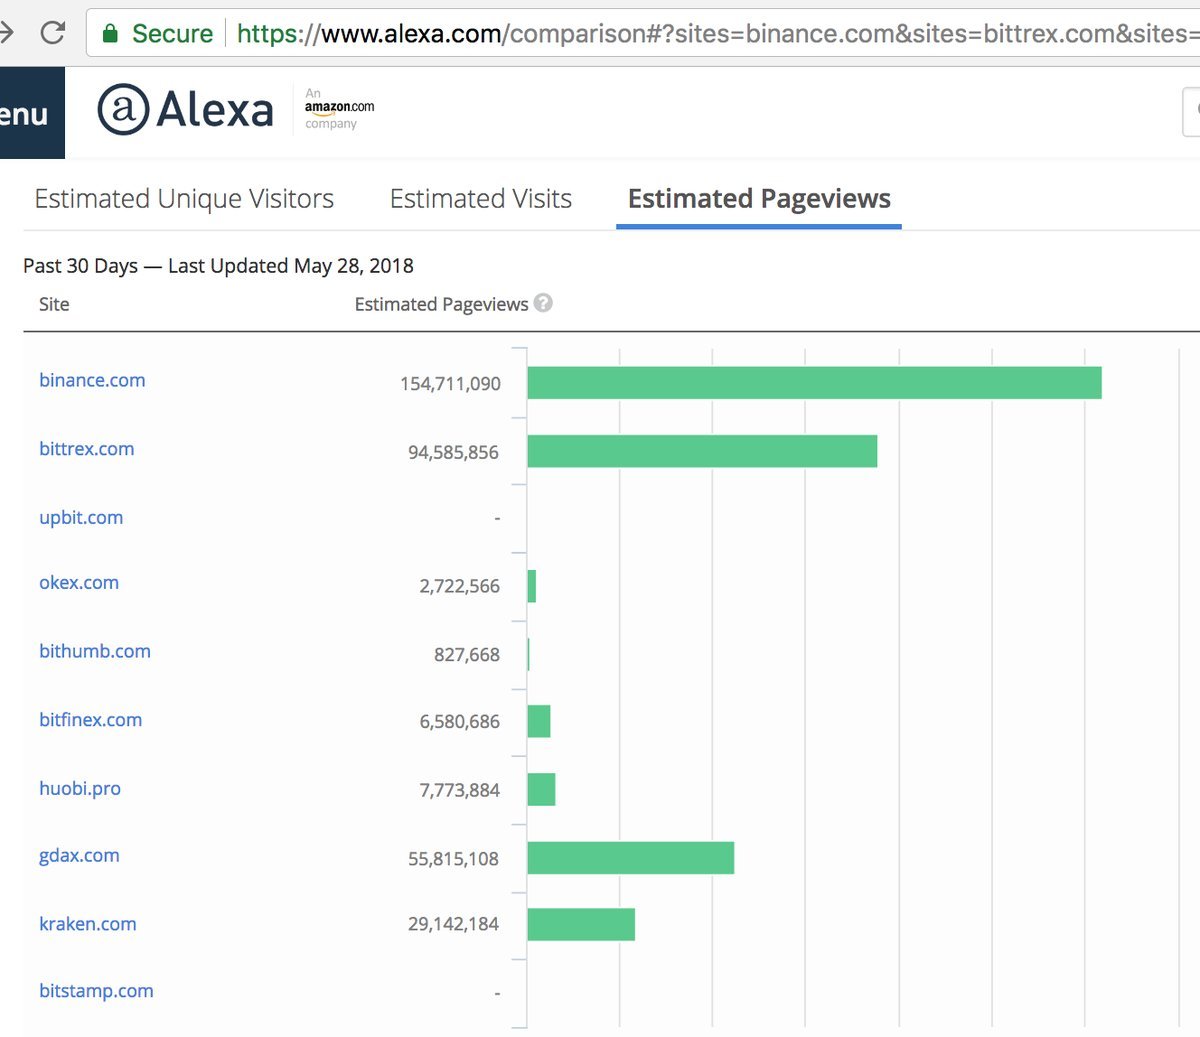Click the kraken.com pageviews bar
This screenshot has height=1037, width=1200.
[581, 924]
